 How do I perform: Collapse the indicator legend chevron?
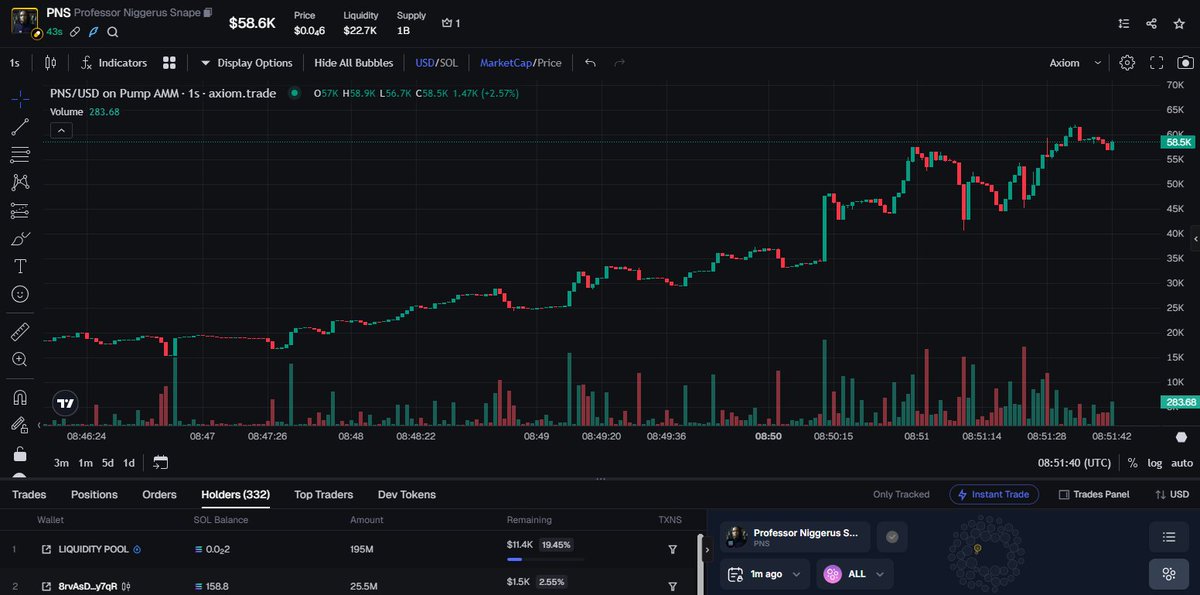(x=61, y=130)
